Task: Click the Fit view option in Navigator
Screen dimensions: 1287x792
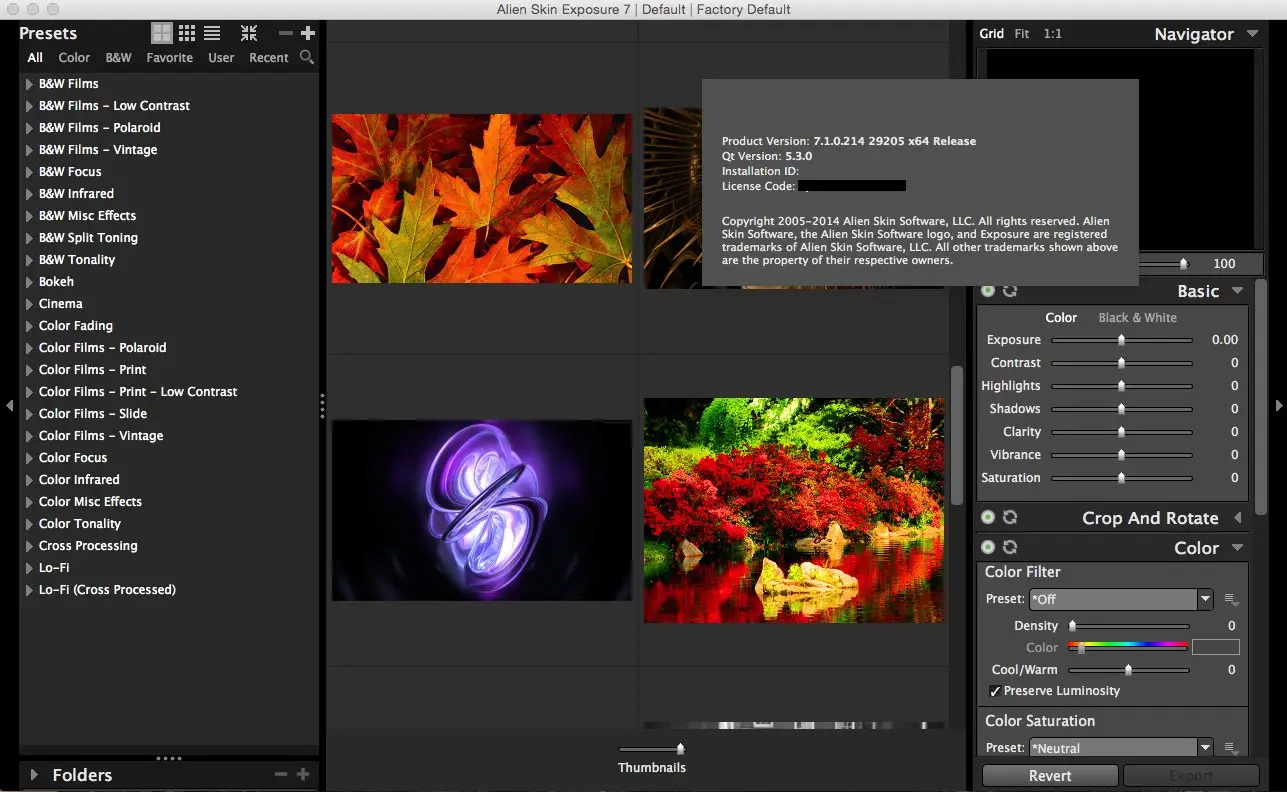Action: [x=1021, y=34]
